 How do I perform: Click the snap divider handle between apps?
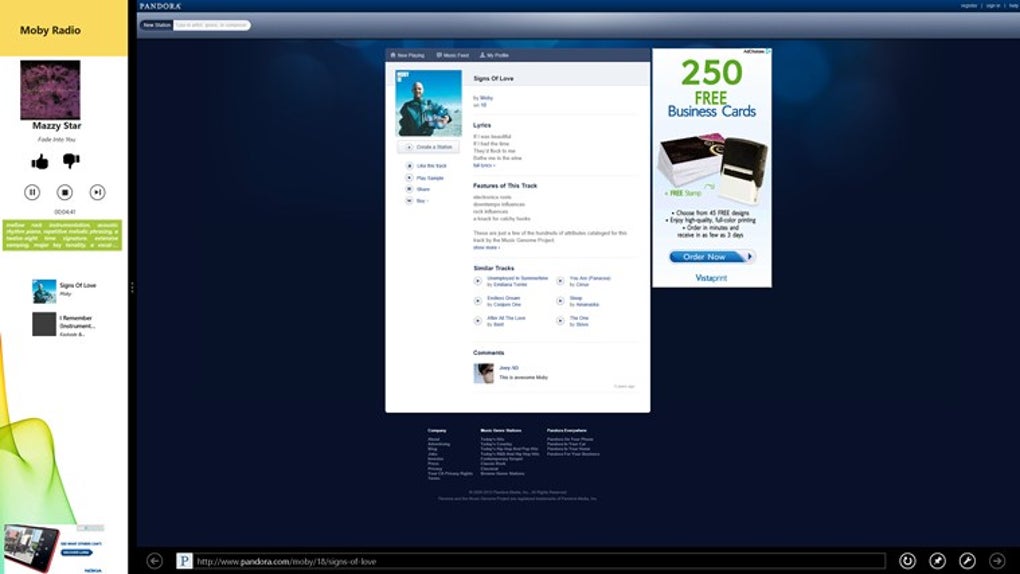click(132, 287)
